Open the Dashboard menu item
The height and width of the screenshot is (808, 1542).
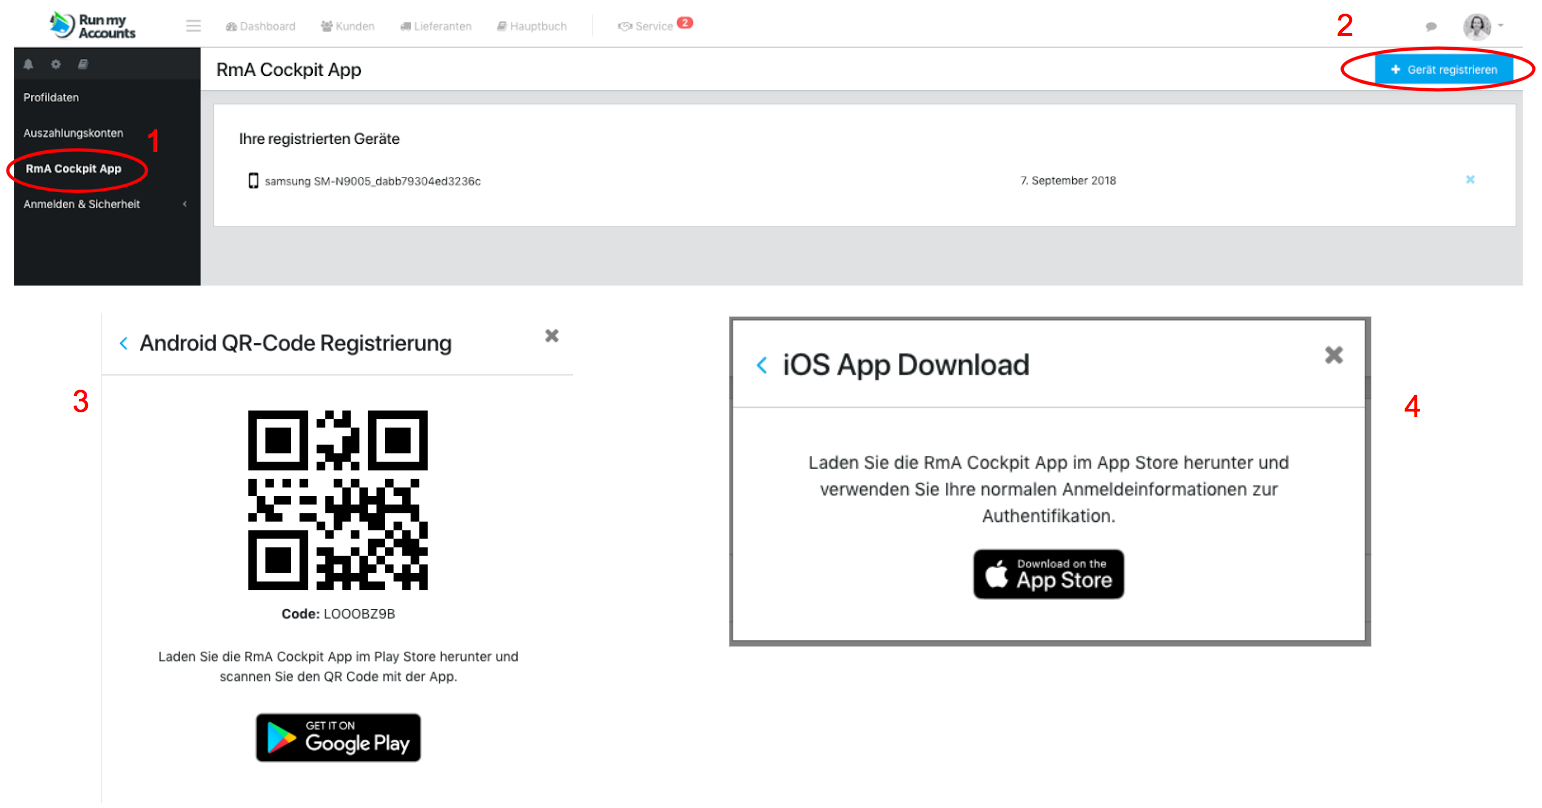(x=261, y=26)
